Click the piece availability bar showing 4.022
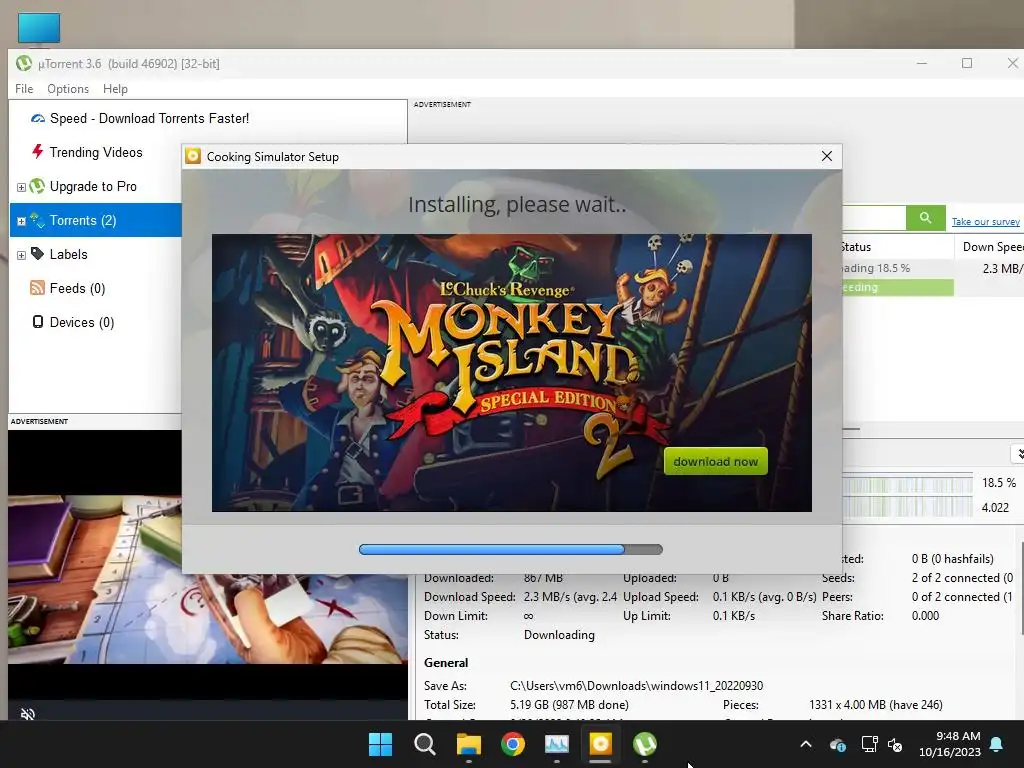 coord(907,507)
